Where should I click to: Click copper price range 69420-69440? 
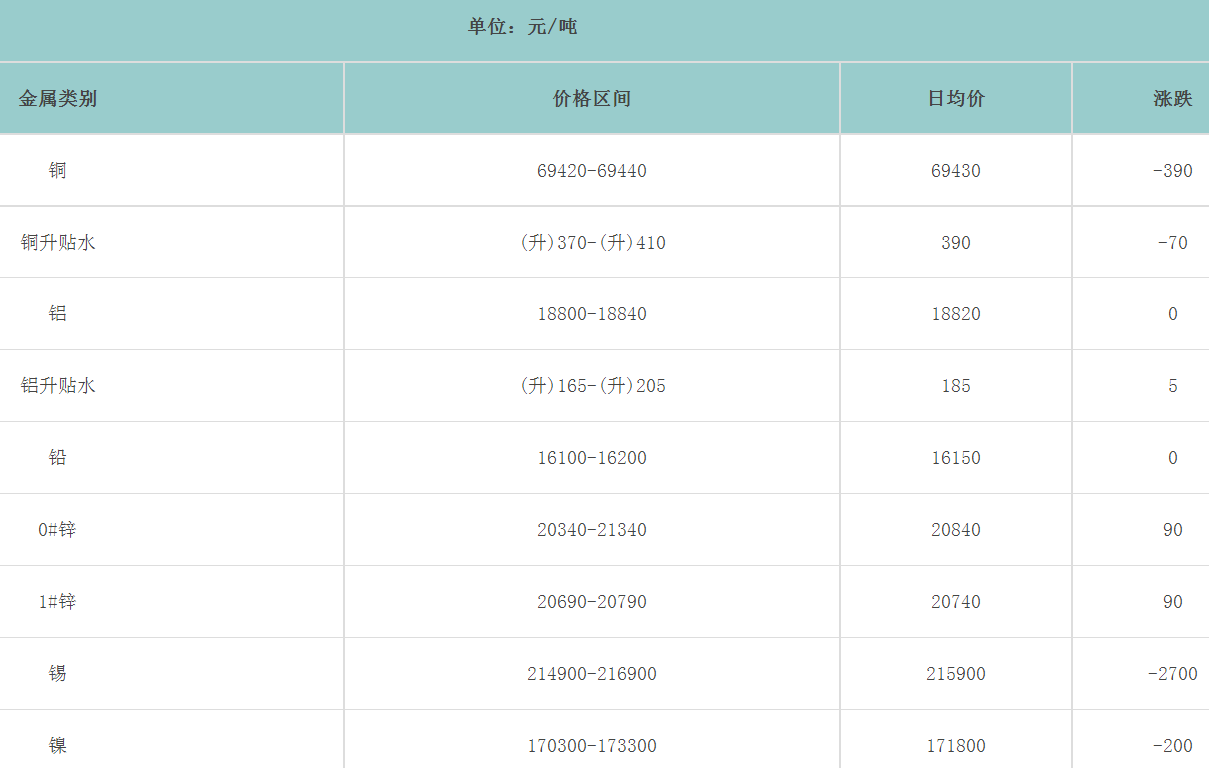(592, 171)
